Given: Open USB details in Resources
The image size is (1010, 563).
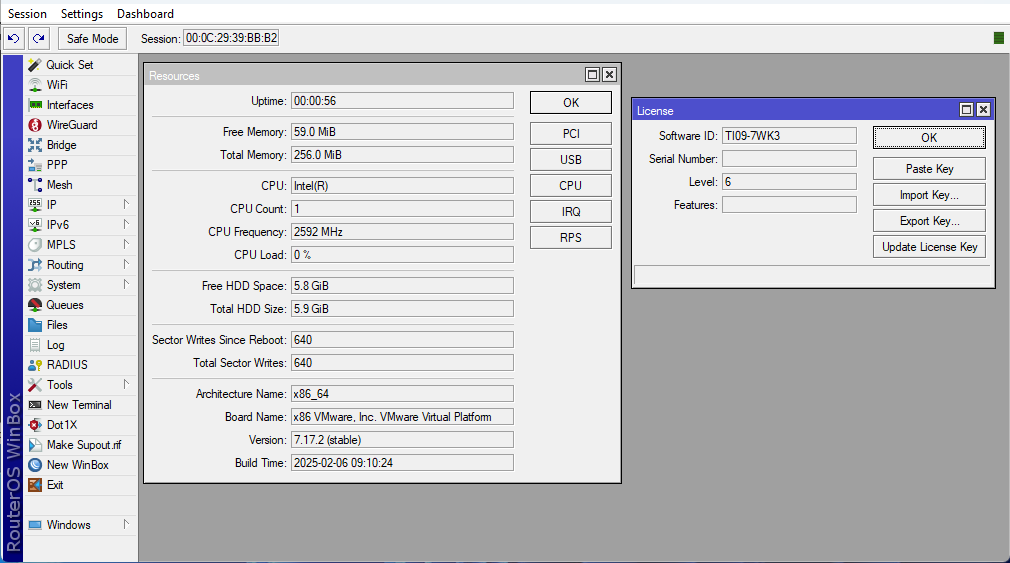Looking at the screenshot, I should 571,159.
